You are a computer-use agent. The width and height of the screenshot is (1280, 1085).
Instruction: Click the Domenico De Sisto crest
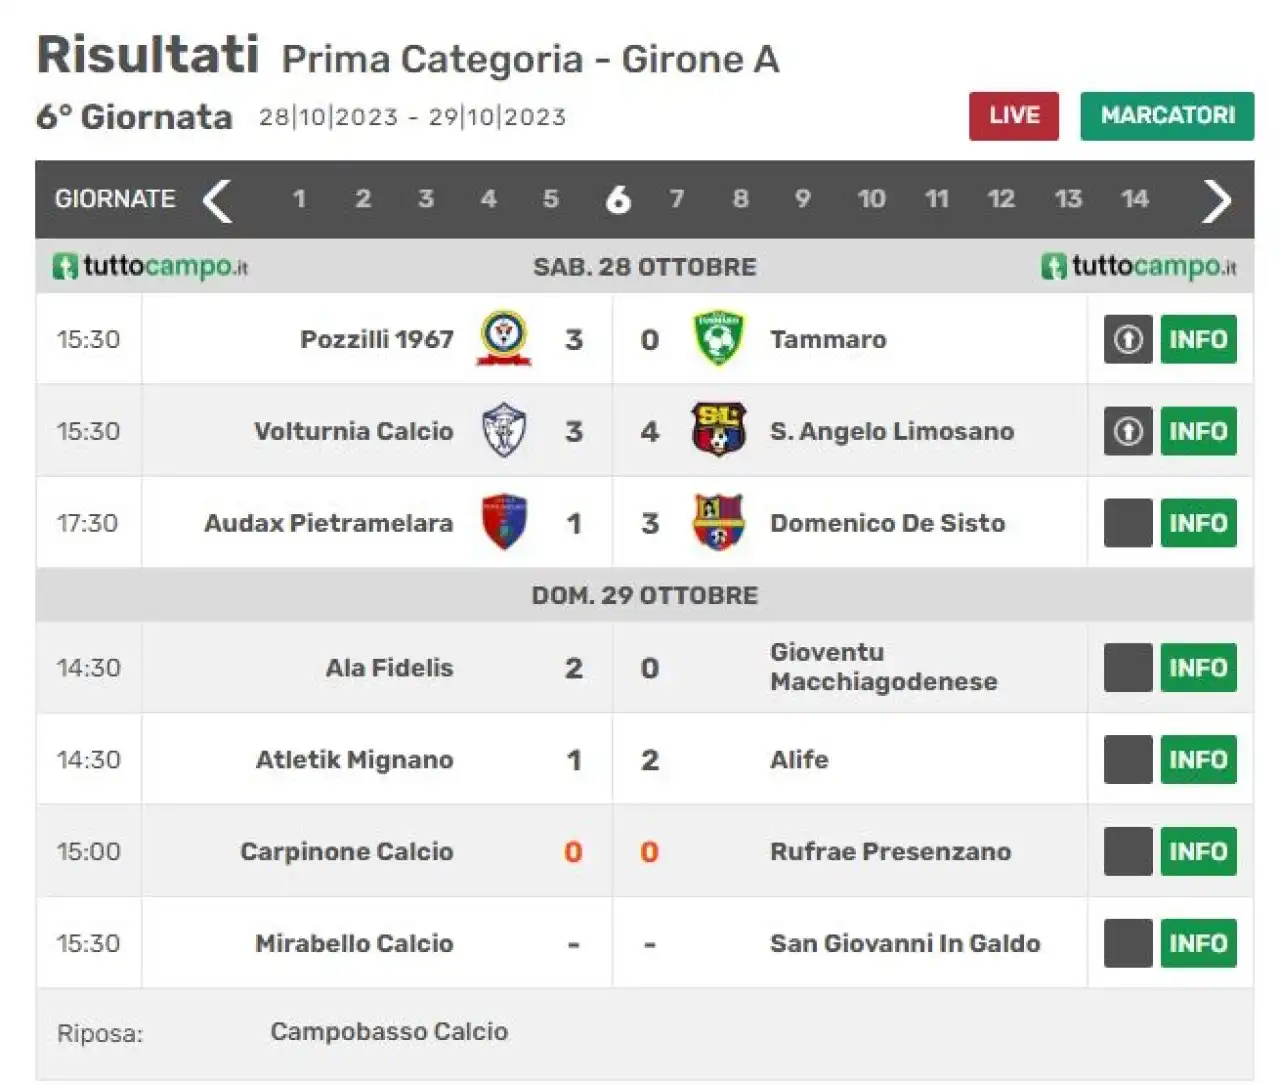[x=718, y=523]
